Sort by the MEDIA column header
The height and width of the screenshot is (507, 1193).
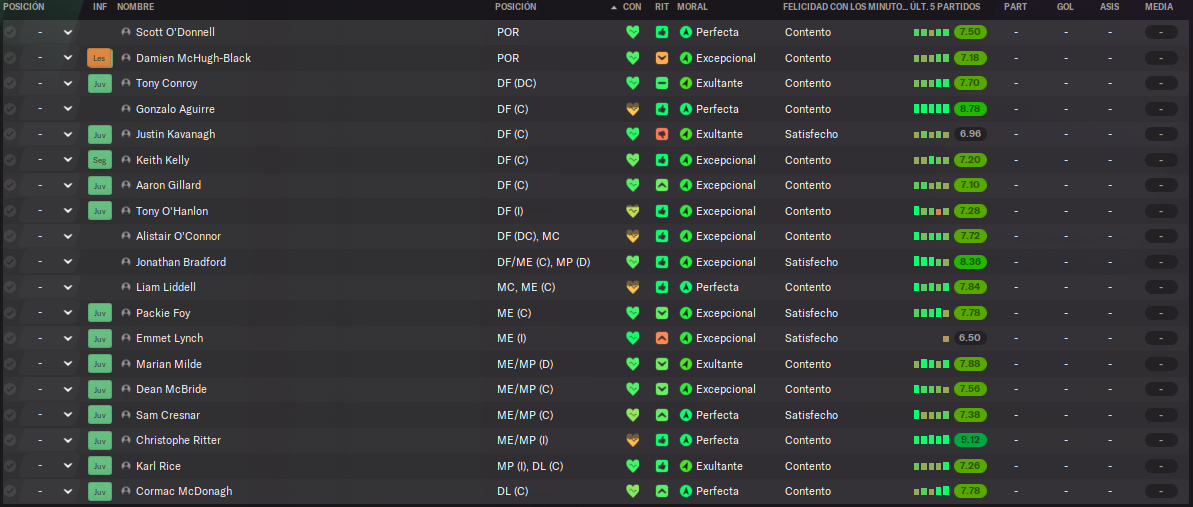tap(1160, 7)
